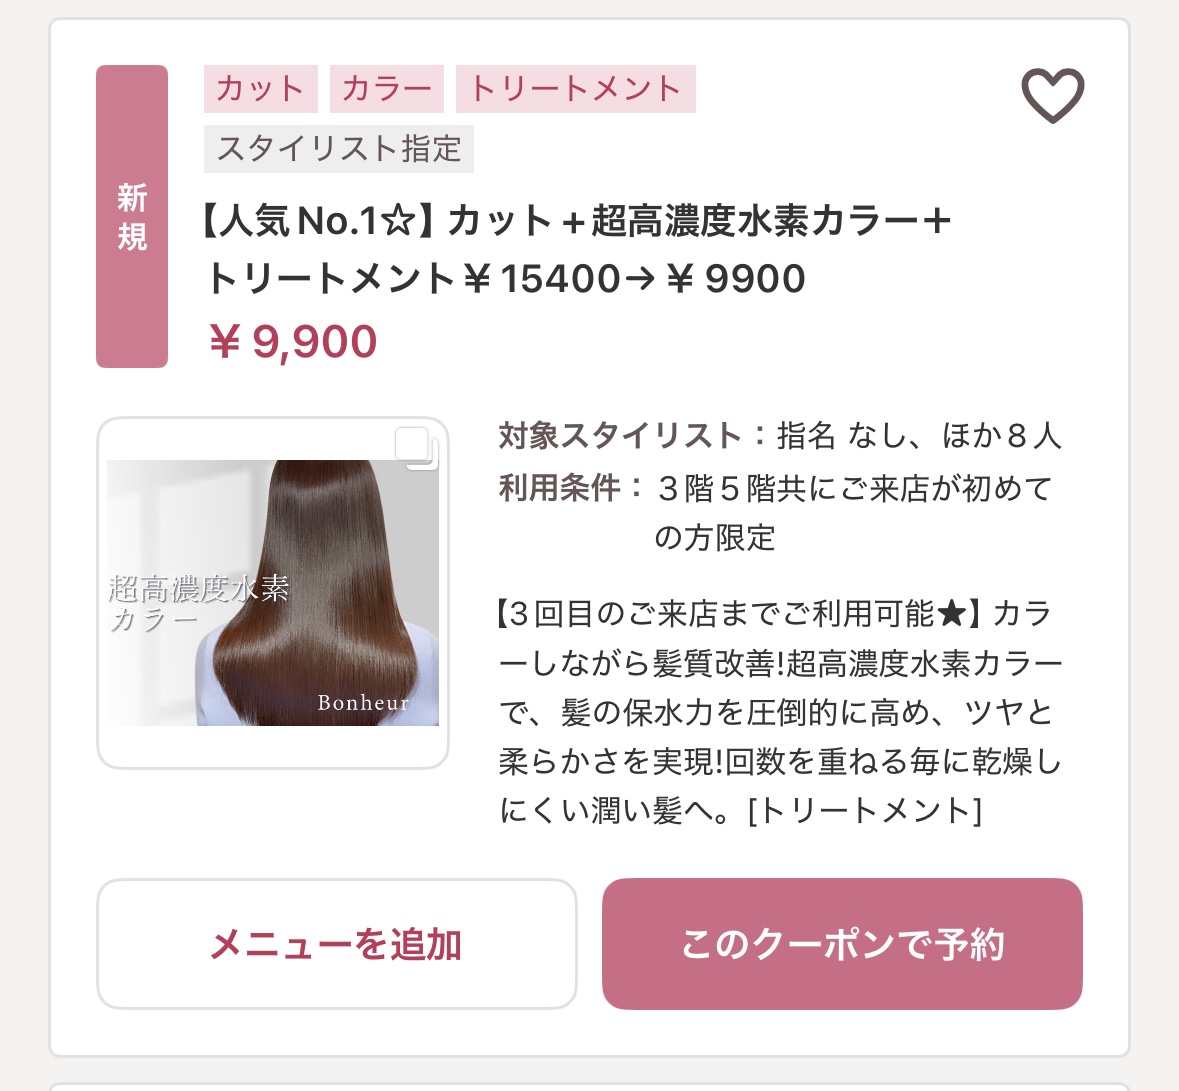The width and height of the screenshot is (1179, 1091).
Task: Click the Bonheur watermark on the photo
Action: pos(363,702)
